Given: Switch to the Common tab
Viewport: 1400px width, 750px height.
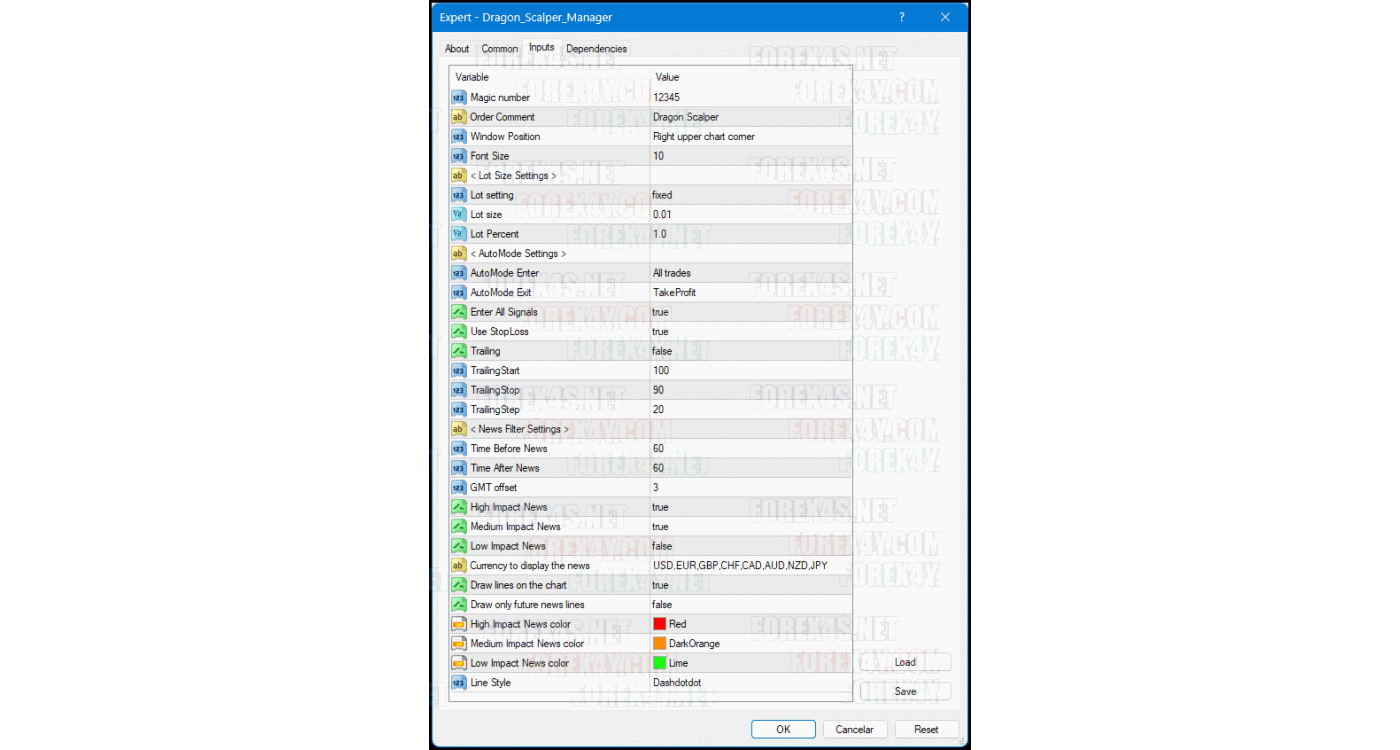Looking at the screenshot, I should pyautogui.click(x=499, y=49).
